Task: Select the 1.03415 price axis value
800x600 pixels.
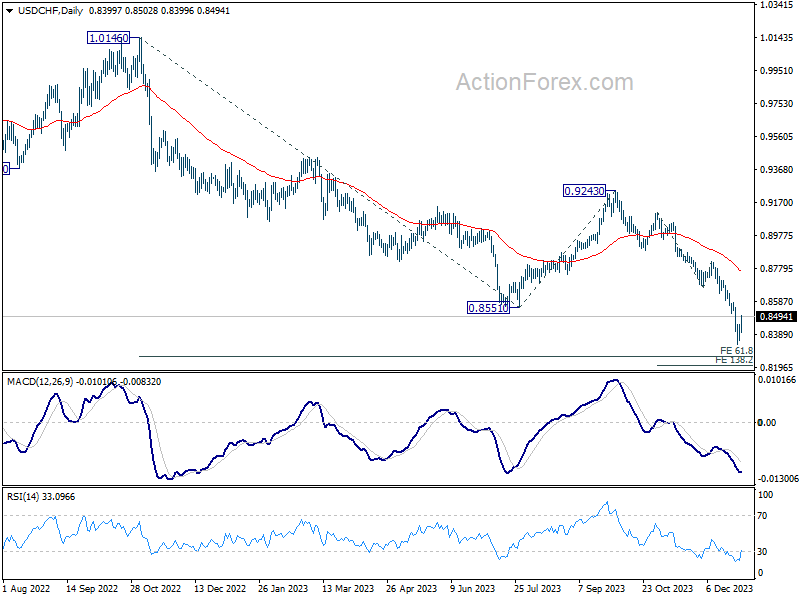Action: [x=776, y=5]
